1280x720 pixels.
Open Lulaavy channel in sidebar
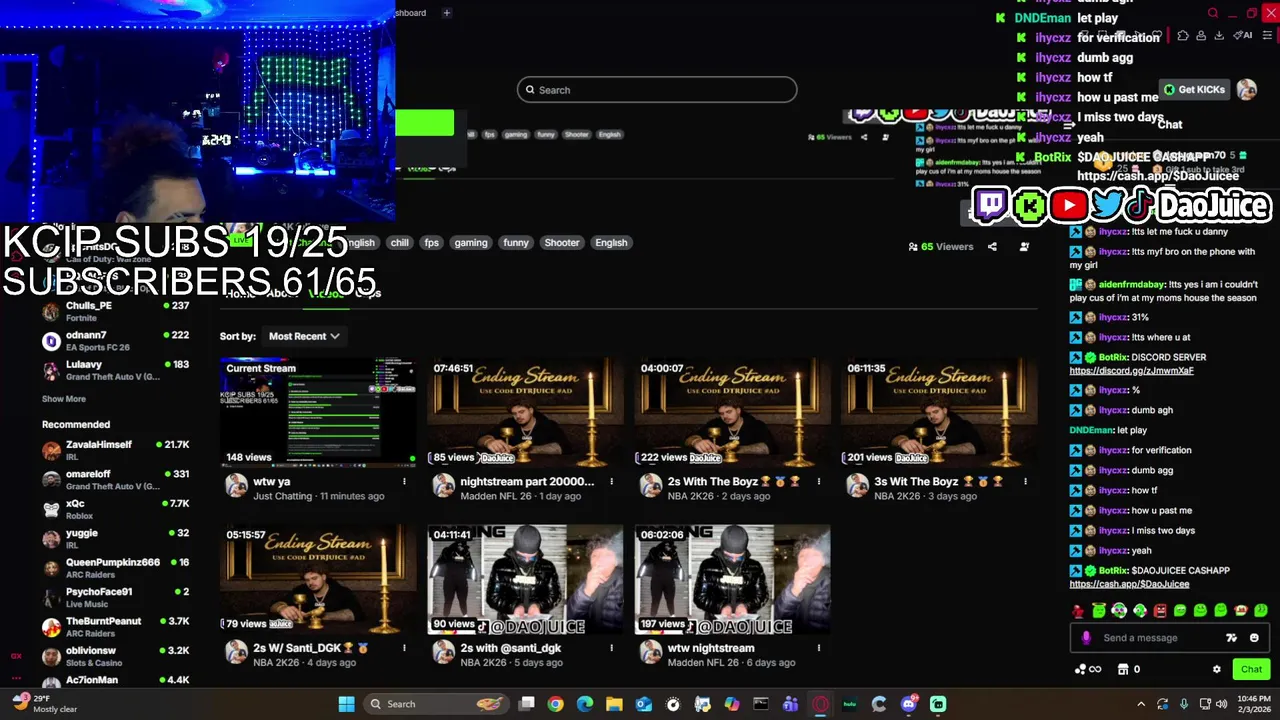point(115,370)
